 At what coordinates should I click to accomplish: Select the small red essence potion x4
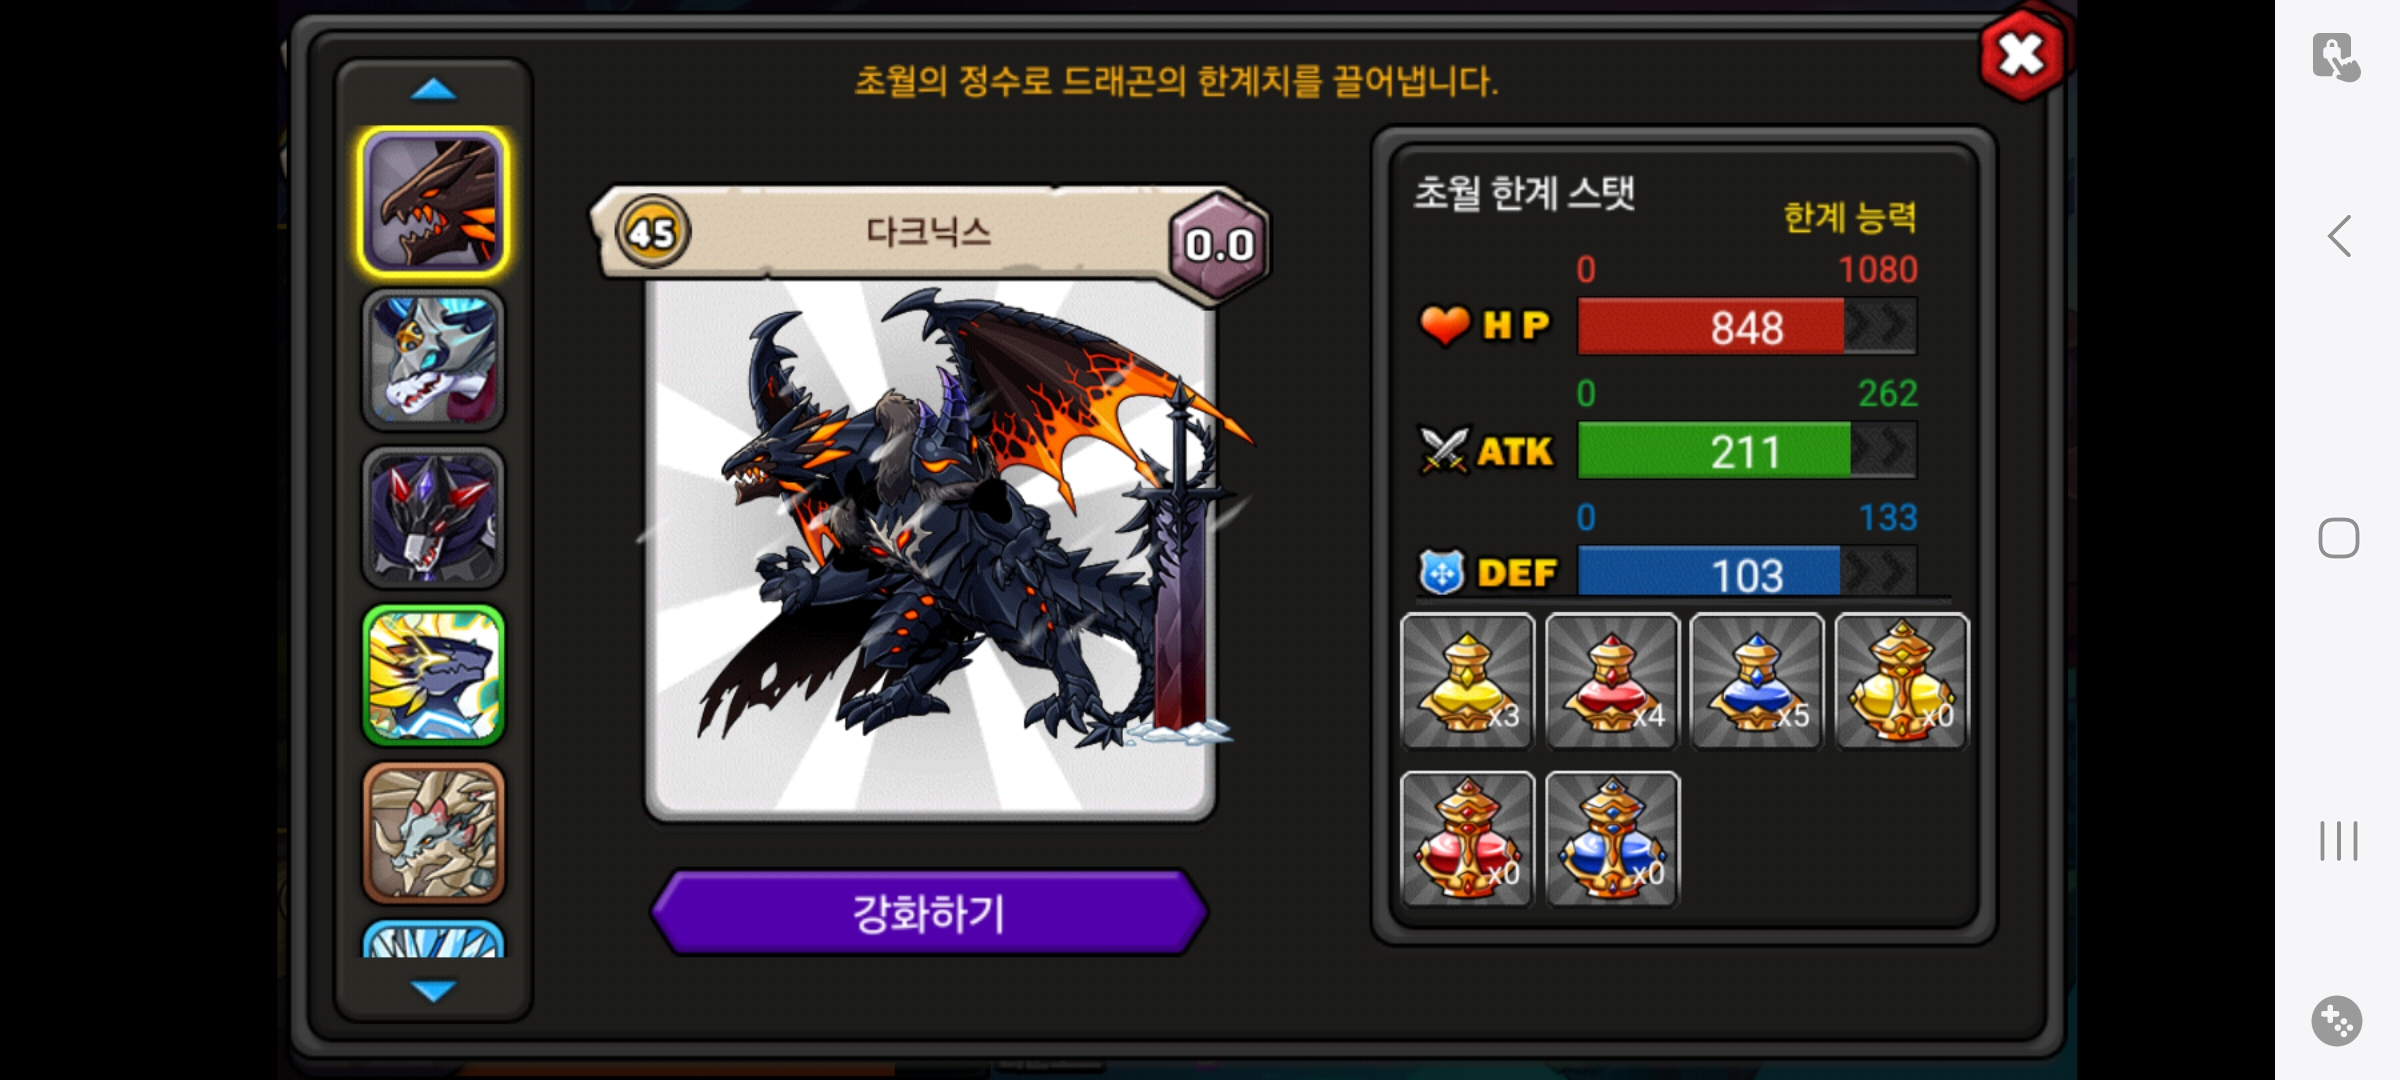[1612, 681]
